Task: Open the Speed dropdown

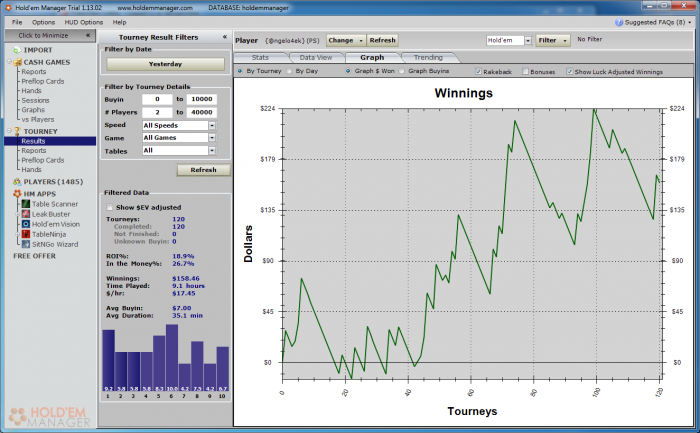Action: pyautogui.click(x=212, y=125)
